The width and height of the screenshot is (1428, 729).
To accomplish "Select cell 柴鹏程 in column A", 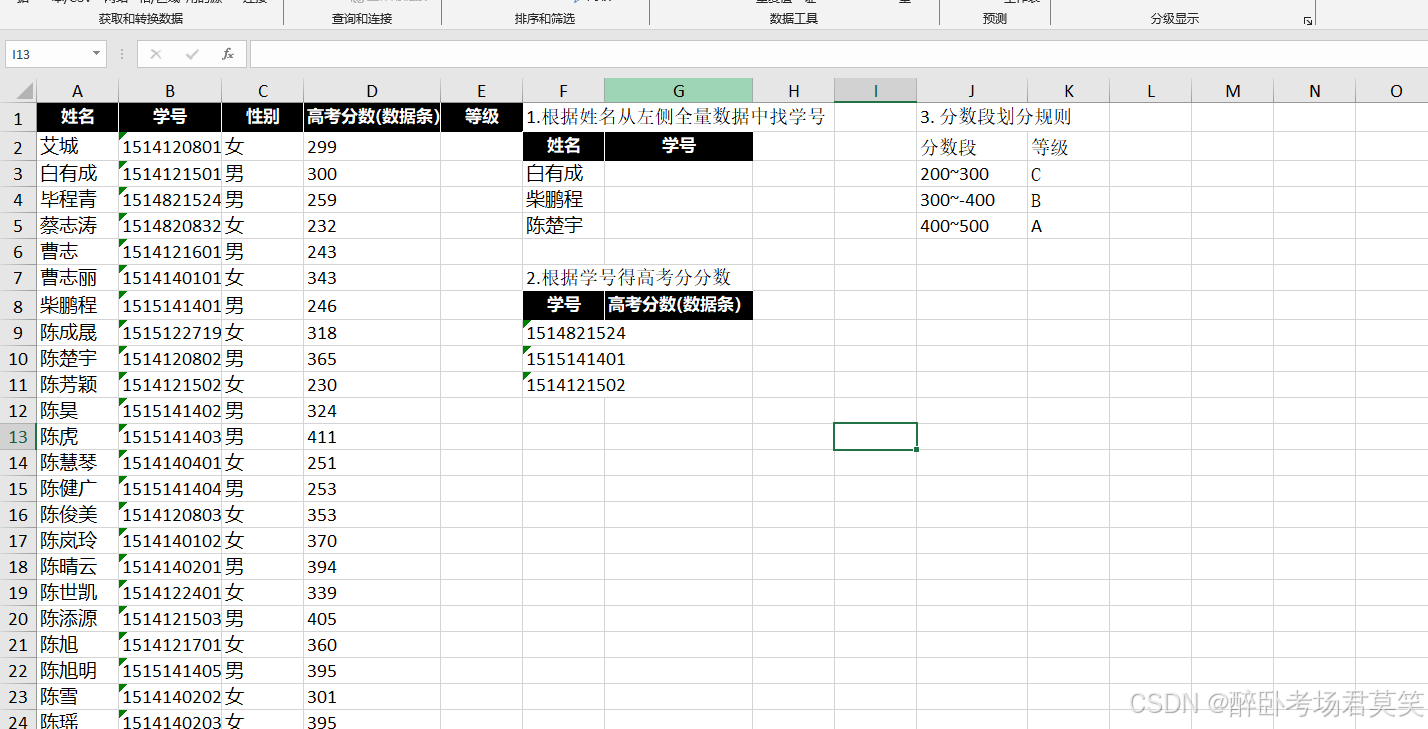I will [78, 306].
